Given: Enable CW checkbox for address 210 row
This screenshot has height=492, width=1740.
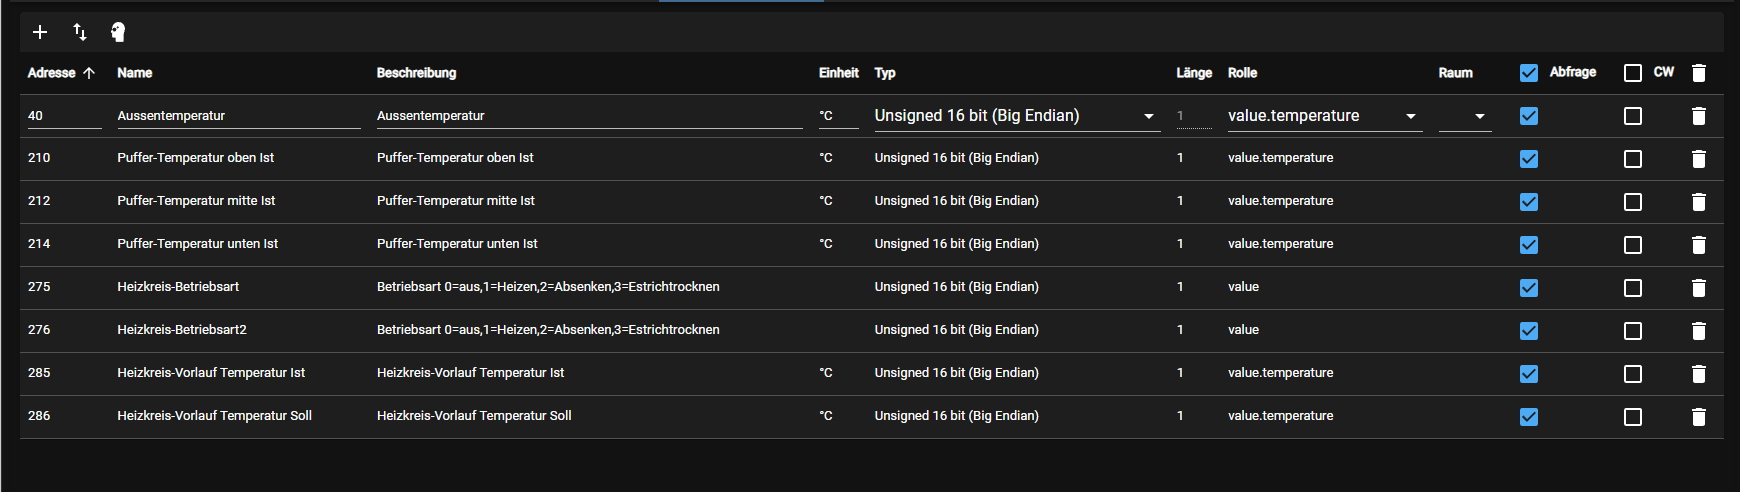Looking at the screenshot, I should tap(1633, 159).
